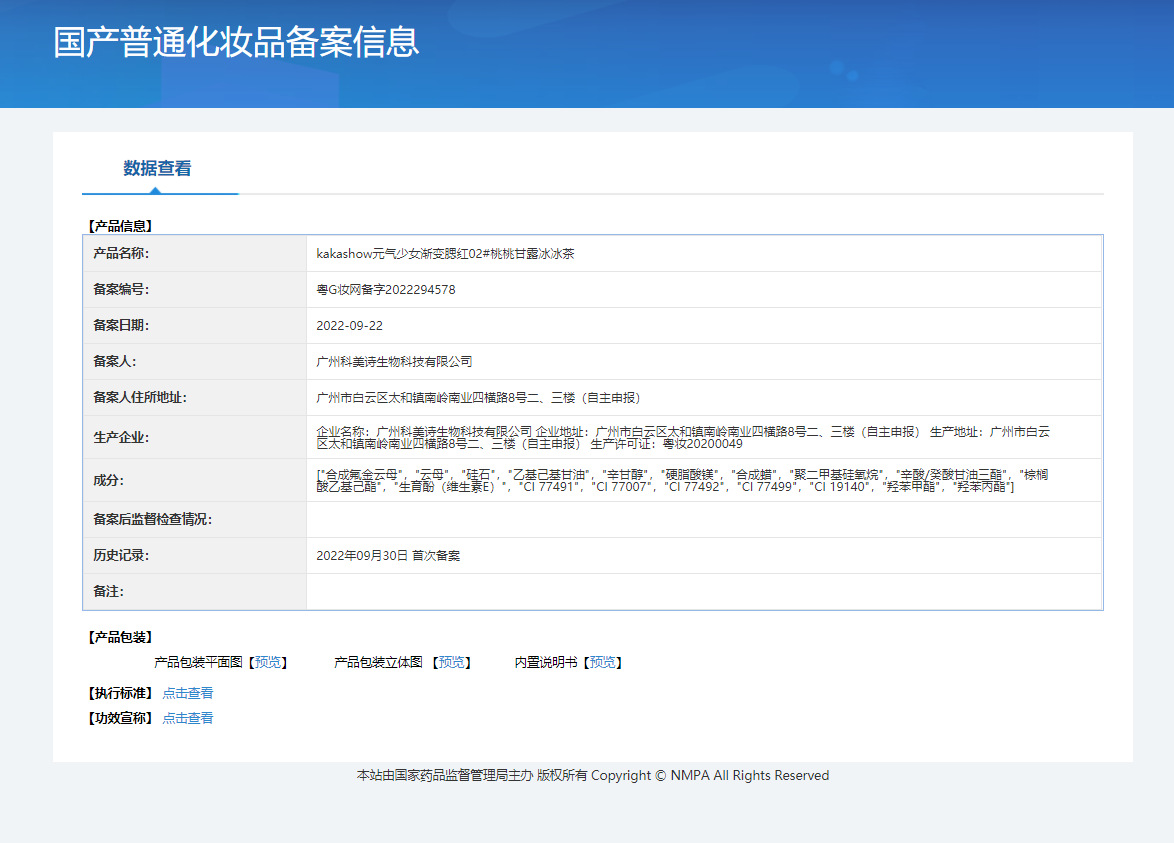Click the 备案后监督检查情况 label cell
The width and height of the screenshot is (1174, 843).
point(195,520)
